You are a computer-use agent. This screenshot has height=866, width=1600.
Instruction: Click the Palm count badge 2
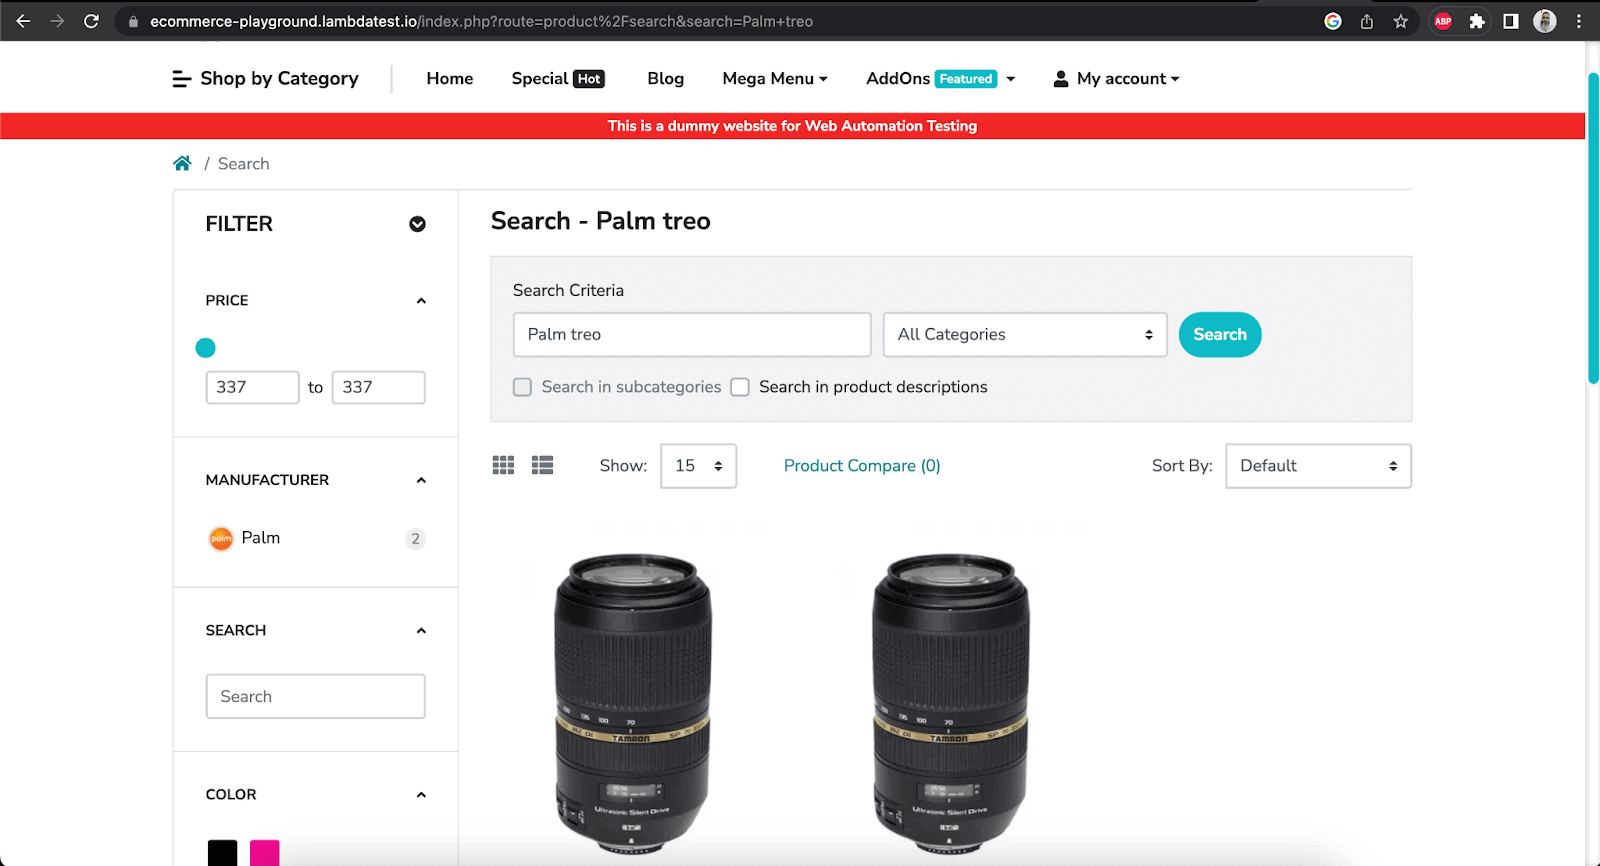[x=416, y=539]
